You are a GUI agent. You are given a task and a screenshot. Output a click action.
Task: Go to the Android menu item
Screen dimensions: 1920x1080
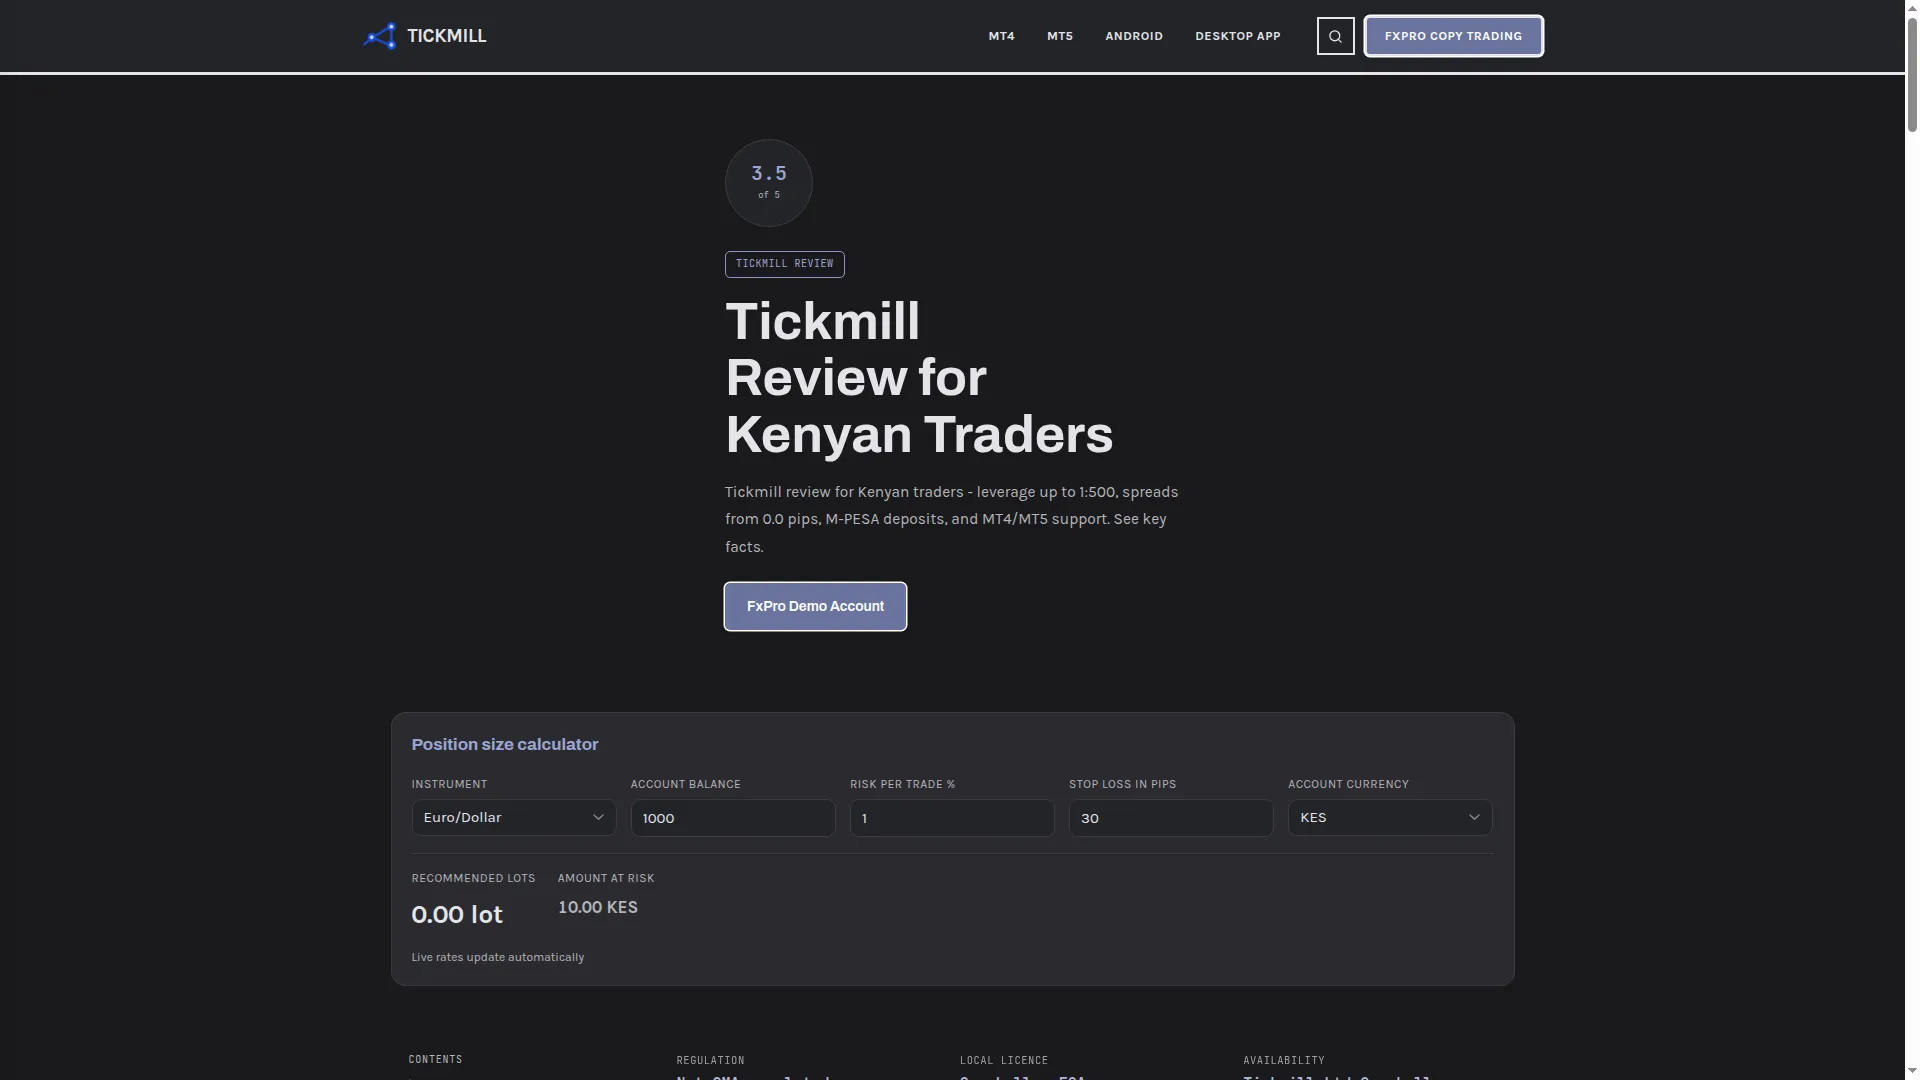1134,36
